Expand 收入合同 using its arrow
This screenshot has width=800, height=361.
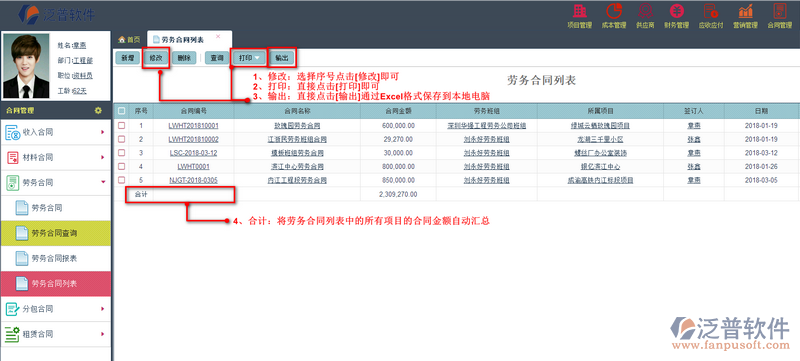(x=103, y=133)
